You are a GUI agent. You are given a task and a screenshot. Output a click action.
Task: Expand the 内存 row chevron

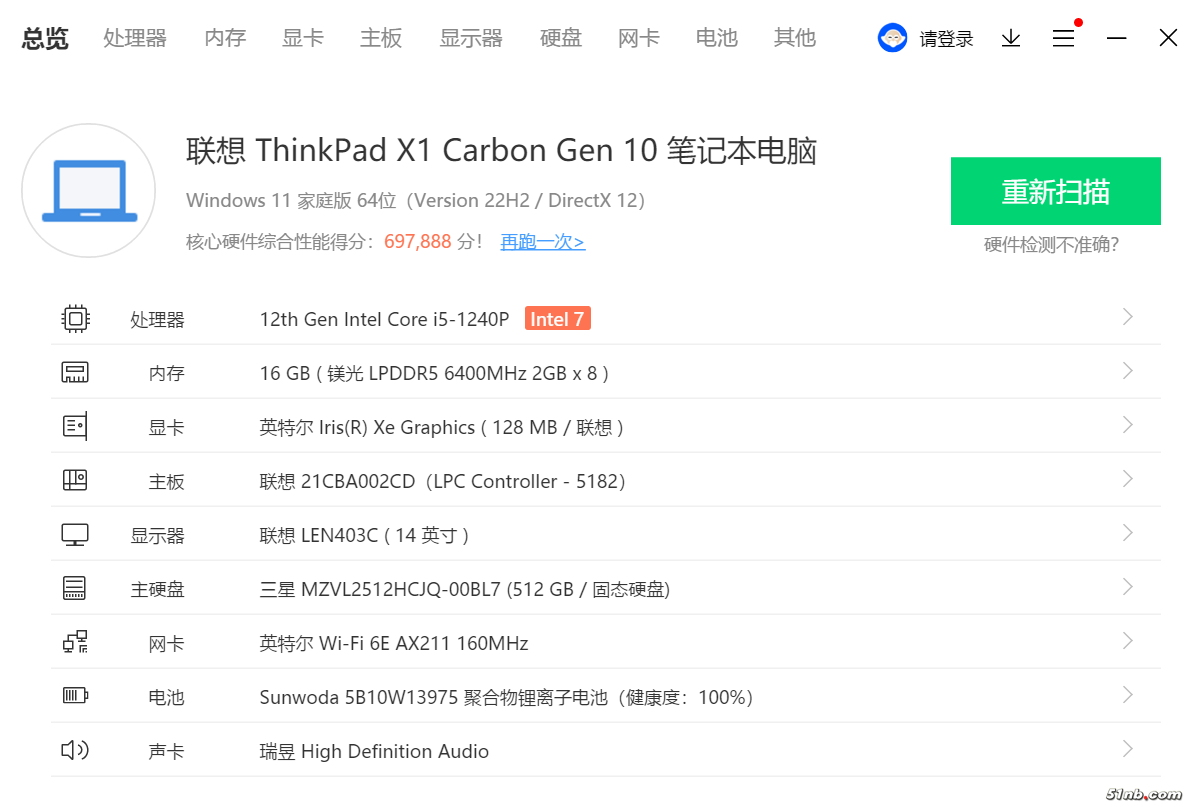(x=1128, y=371)
